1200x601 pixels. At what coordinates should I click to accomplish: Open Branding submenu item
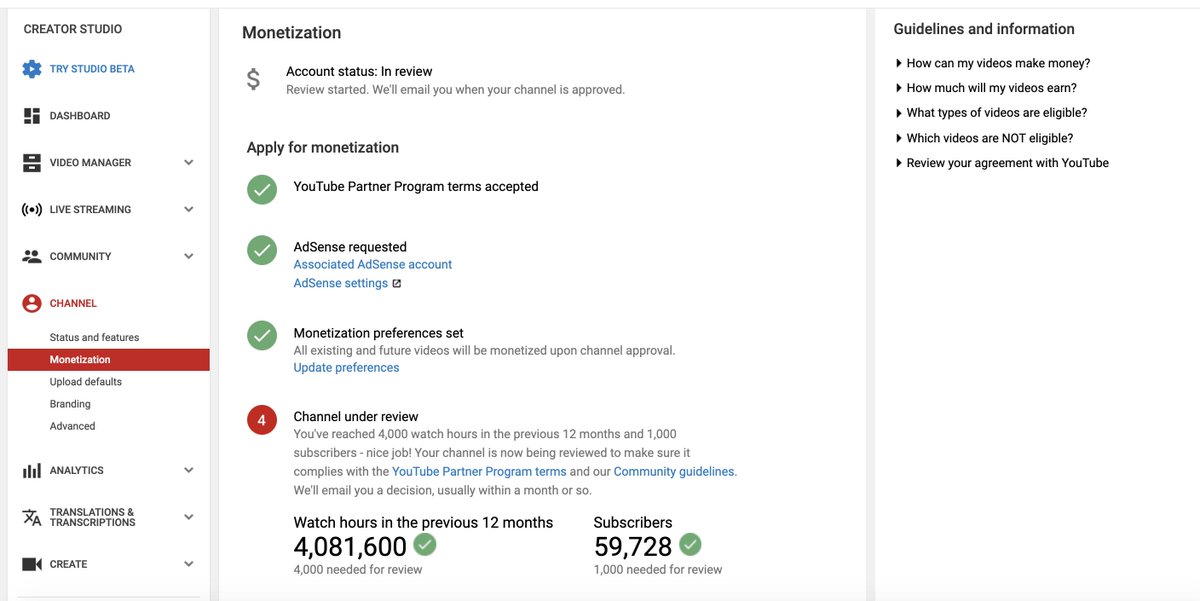70,404
